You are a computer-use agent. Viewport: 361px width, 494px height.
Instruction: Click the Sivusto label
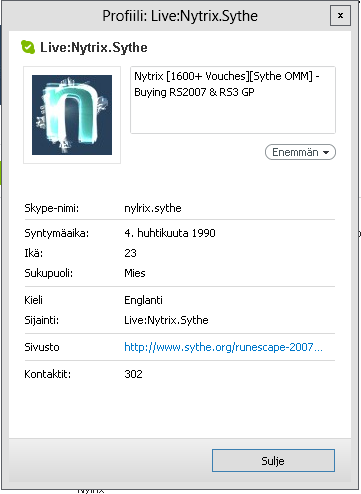[x=42, y=347]
